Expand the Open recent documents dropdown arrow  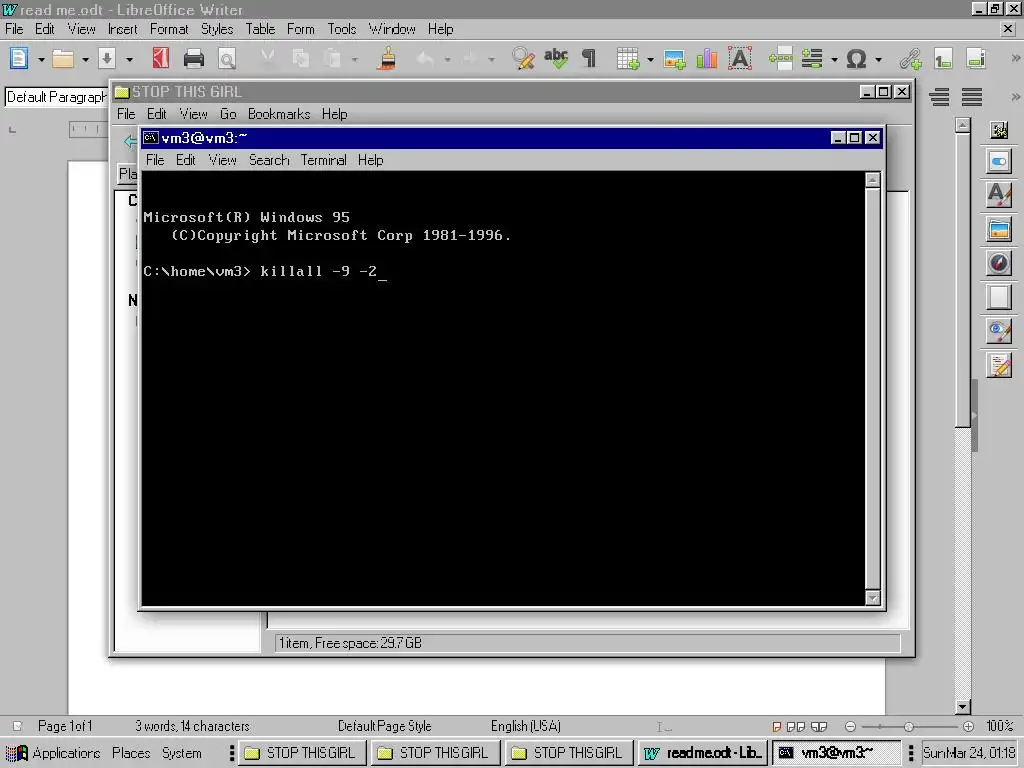point(85,59)
